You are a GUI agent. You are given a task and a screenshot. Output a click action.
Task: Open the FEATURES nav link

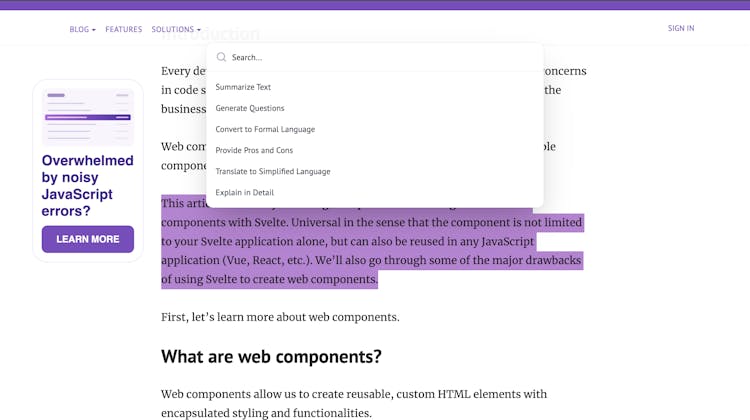pyautogui.click(x=123, y=29)
